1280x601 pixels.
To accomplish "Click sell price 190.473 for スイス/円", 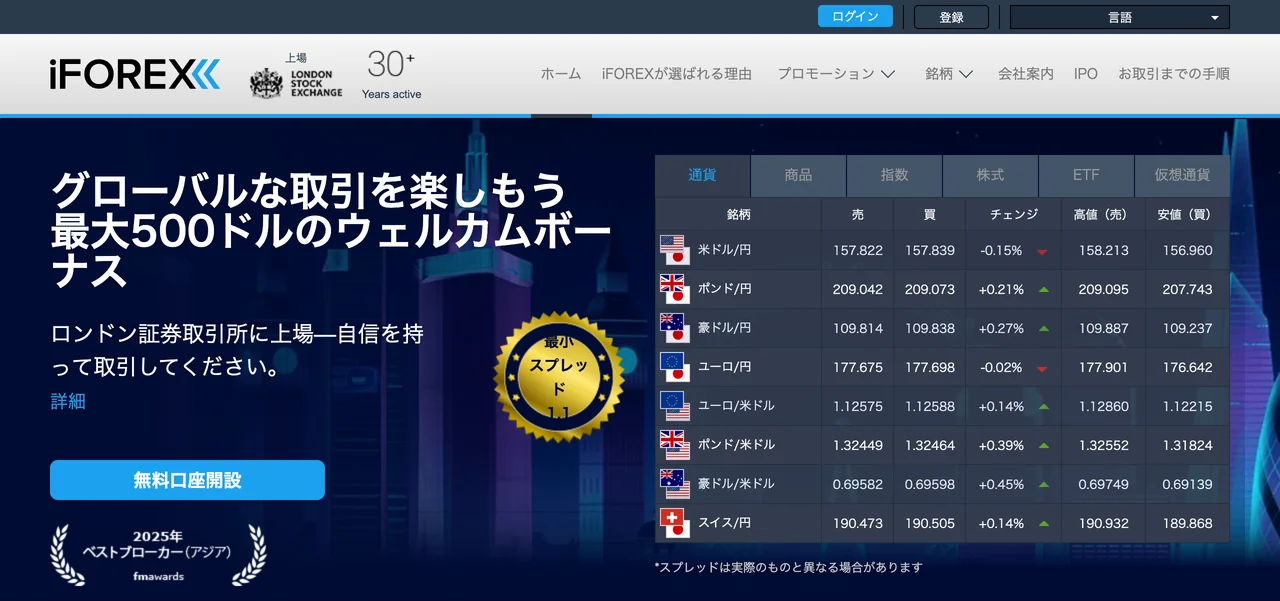I will [x=858, y=523].
